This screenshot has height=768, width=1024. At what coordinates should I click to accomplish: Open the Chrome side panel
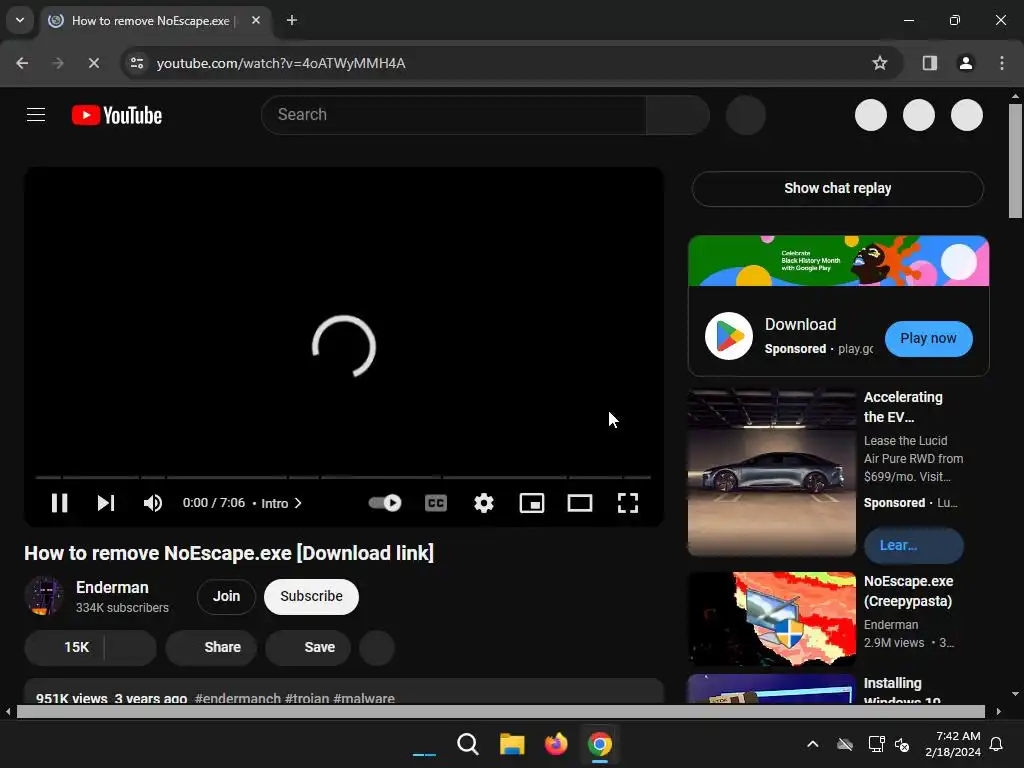pos(929,63)
